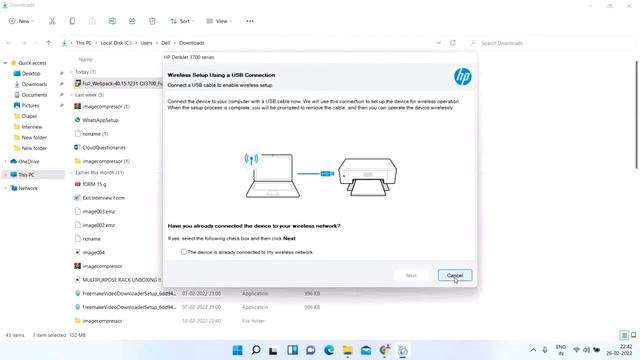Open the View dropdown
This screenshot has height=360, width=640.
[x=219, y=21]
